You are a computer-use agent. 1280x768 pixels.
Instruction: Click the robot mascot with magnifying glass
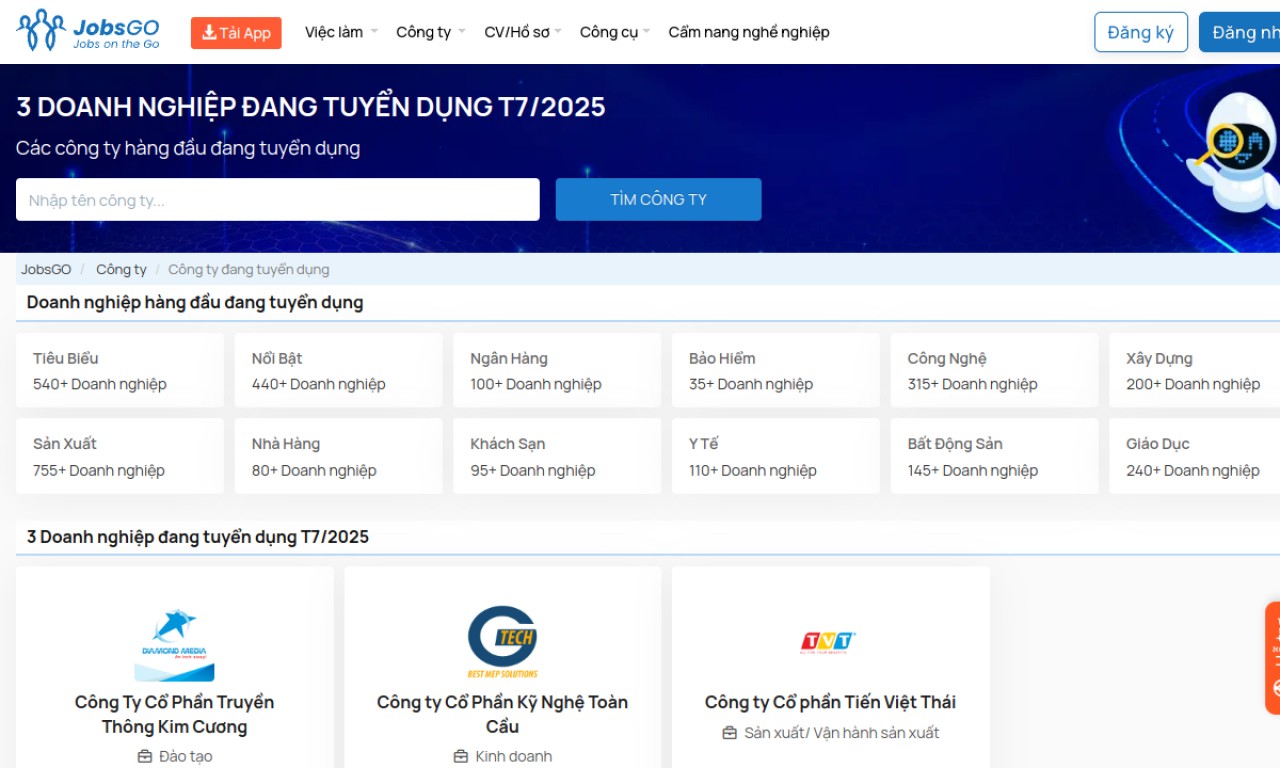[1232, 150]
